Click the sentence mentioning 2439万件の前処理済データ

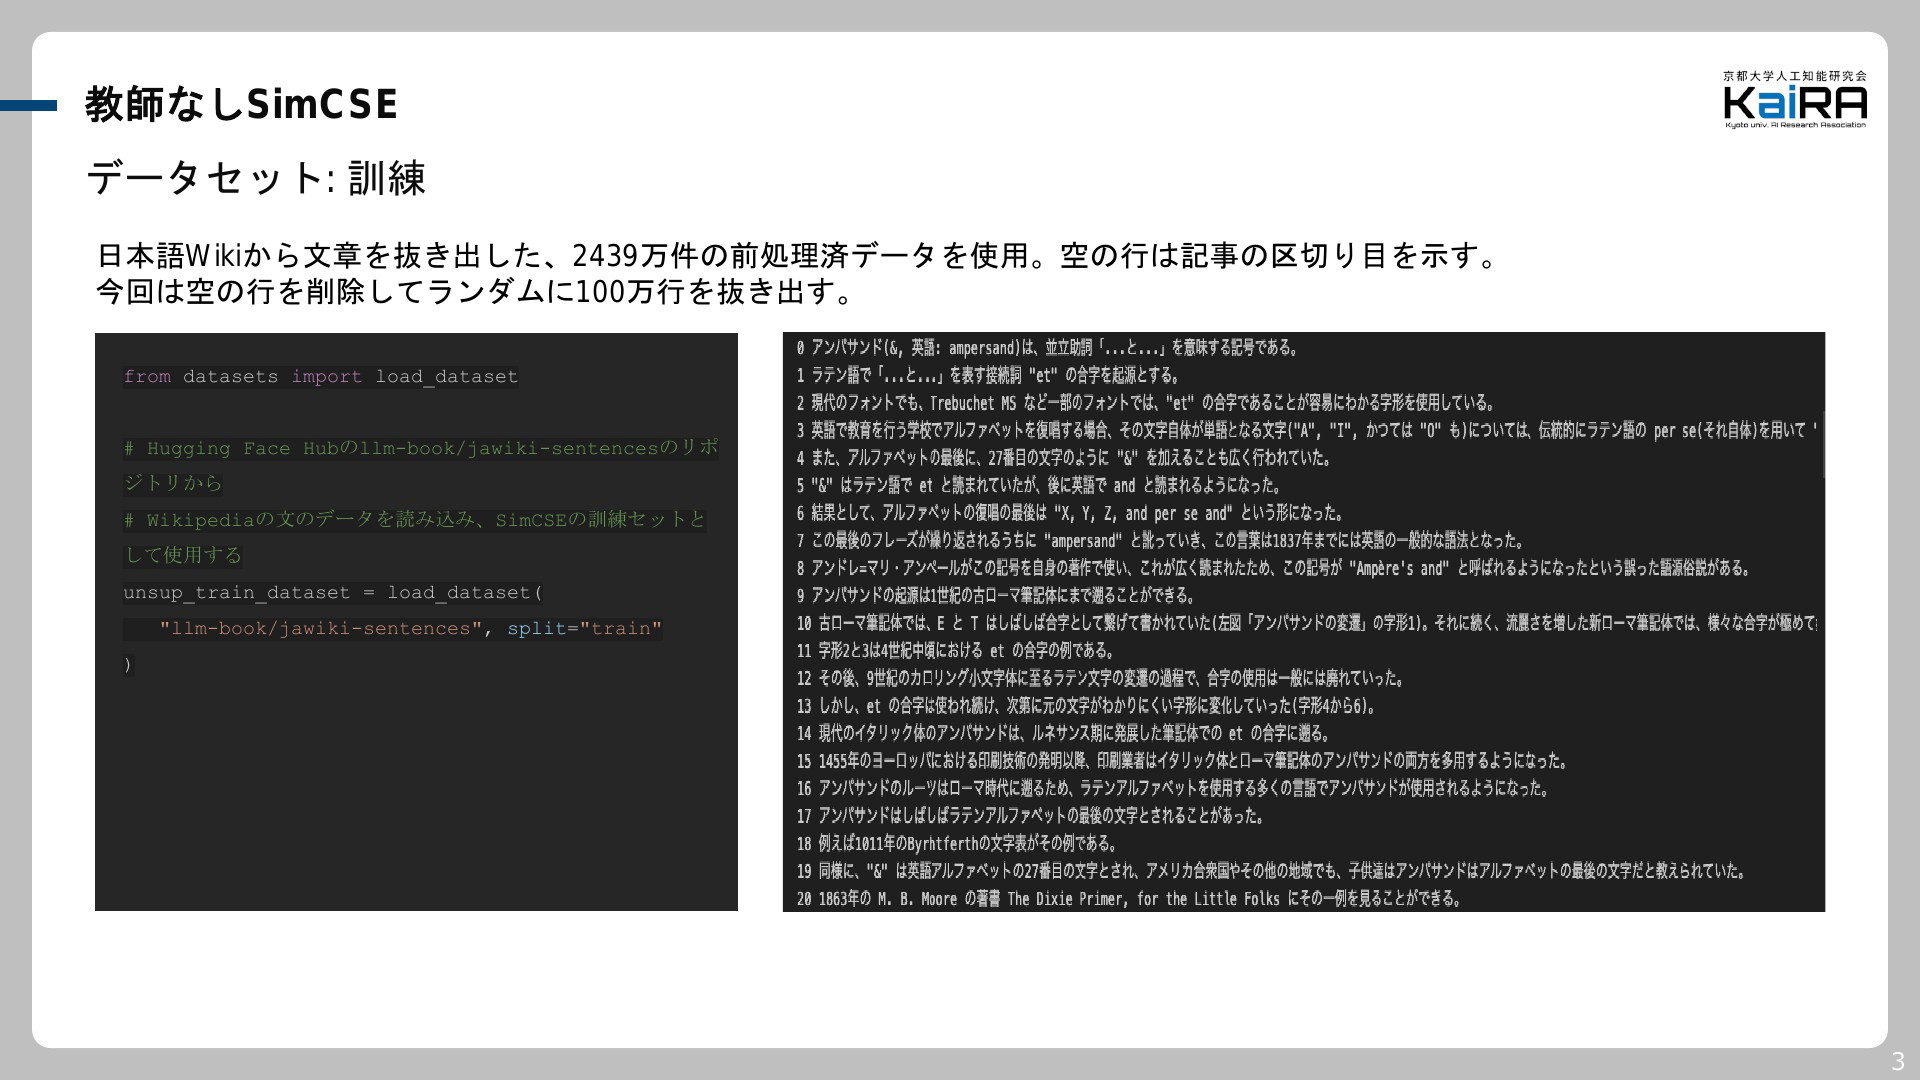pyautogui.click(x=799, y=256)
